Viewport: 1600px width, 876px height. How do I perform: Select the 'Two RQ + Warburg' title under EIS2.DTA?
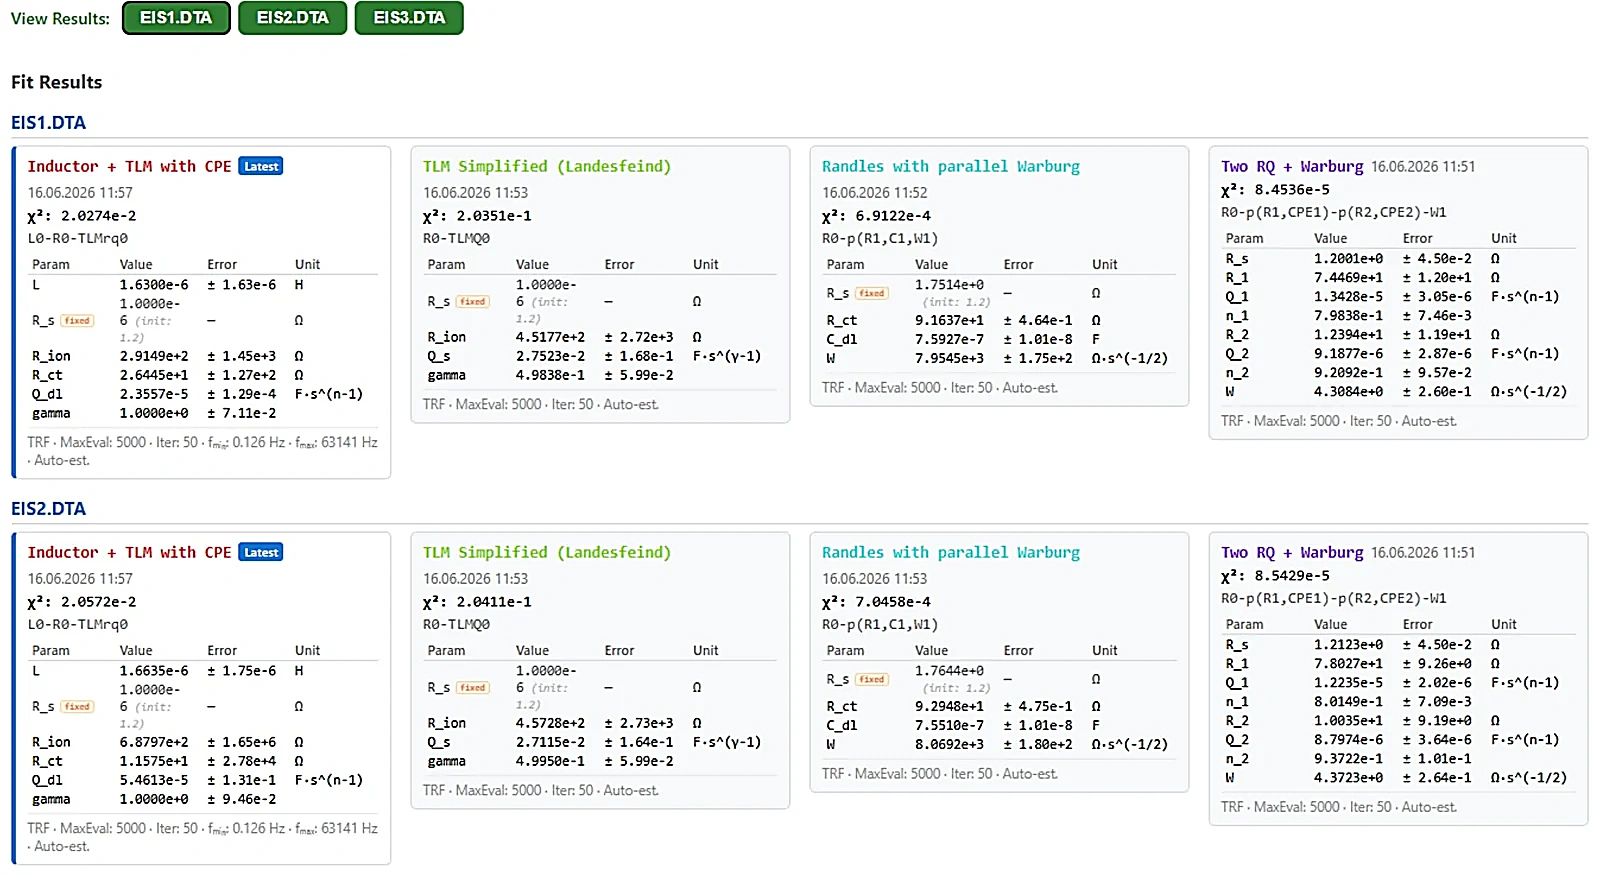point(1292,552)
